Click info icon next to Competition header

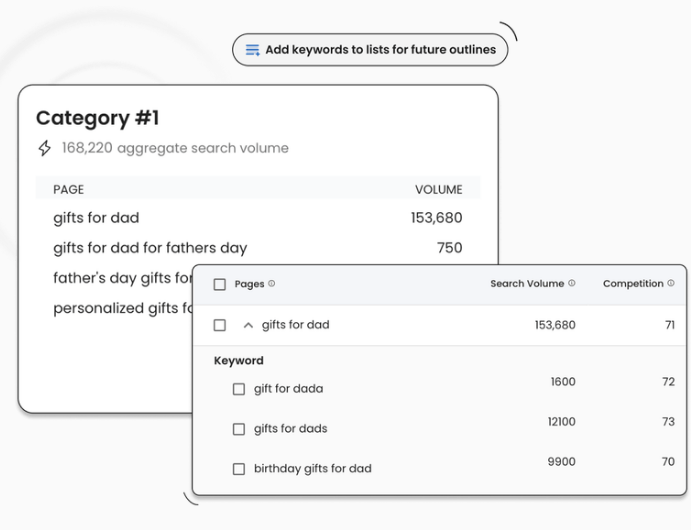click(x=671, y=284)
